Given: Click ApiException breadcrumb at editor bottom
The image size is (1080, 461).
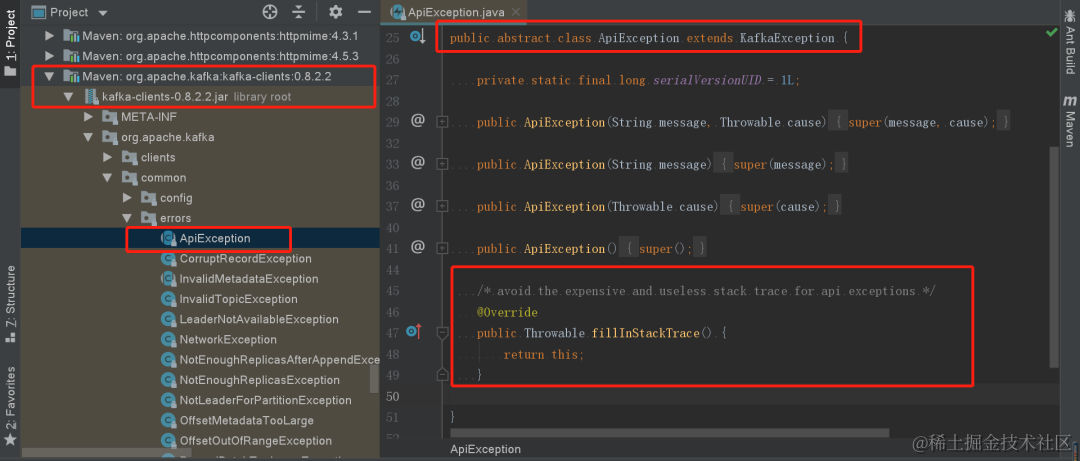Looking at the screenshot, I should pos(486,449).
